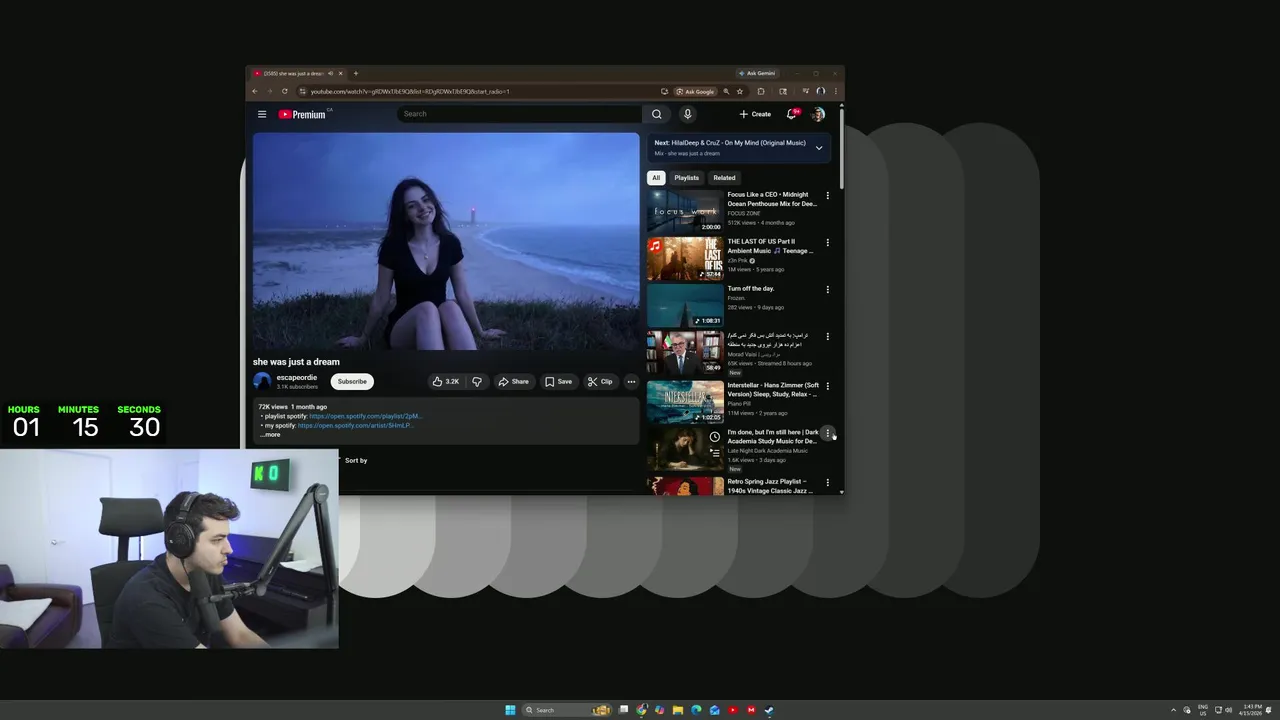This screenshot has width=1280, height=720.
Task: Open the playlist Spotify link
Action: 366,416
